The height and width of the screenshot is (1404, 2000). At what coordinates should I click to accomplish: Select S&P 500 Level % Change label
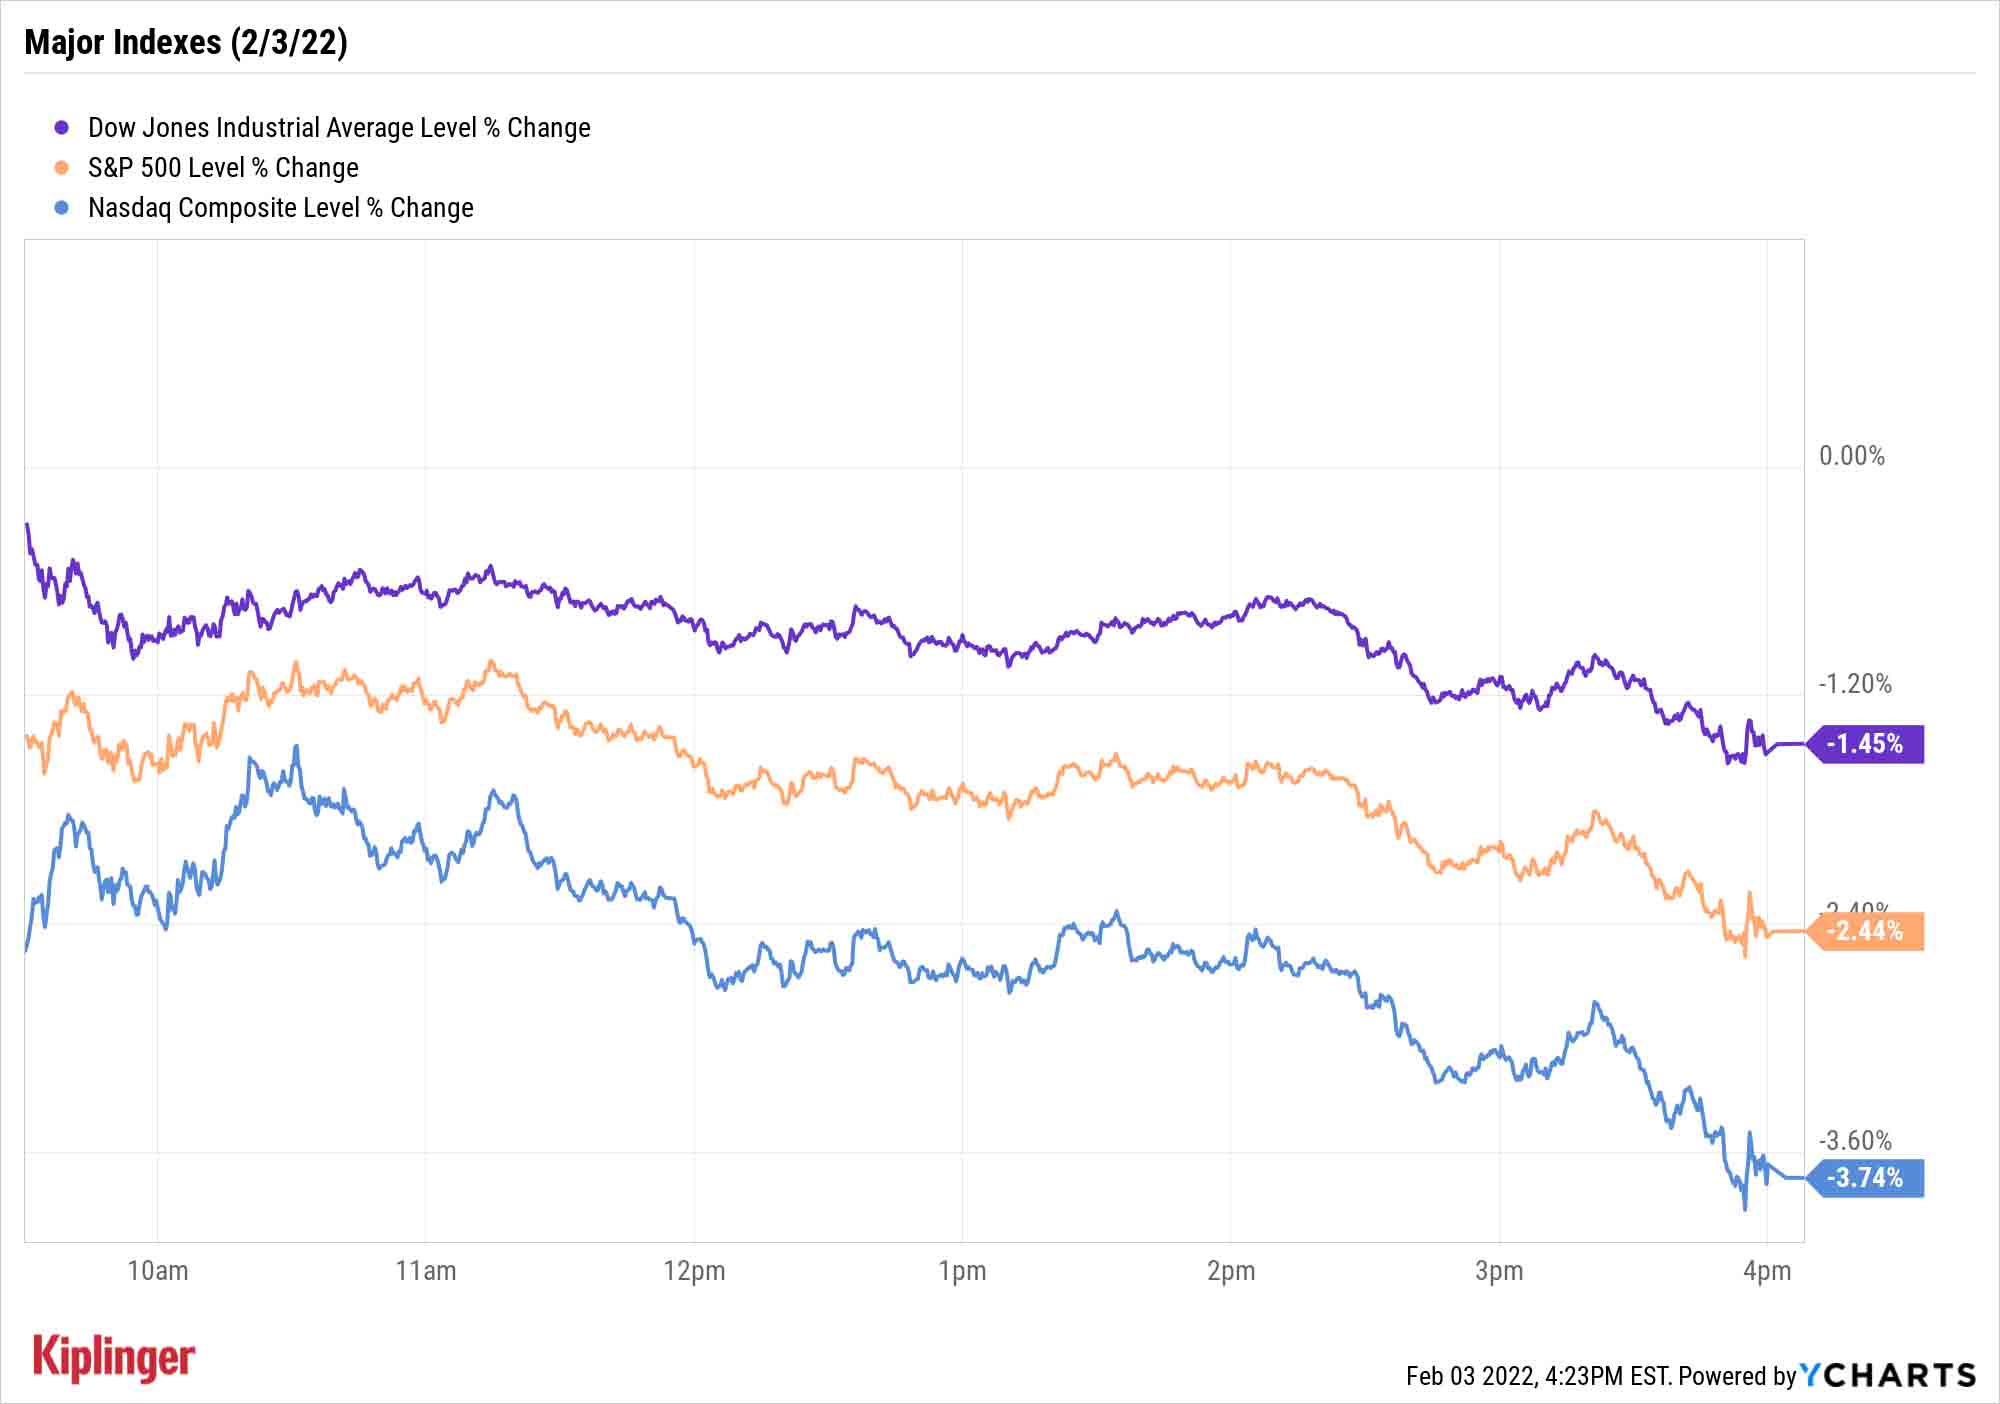[223, 168]
